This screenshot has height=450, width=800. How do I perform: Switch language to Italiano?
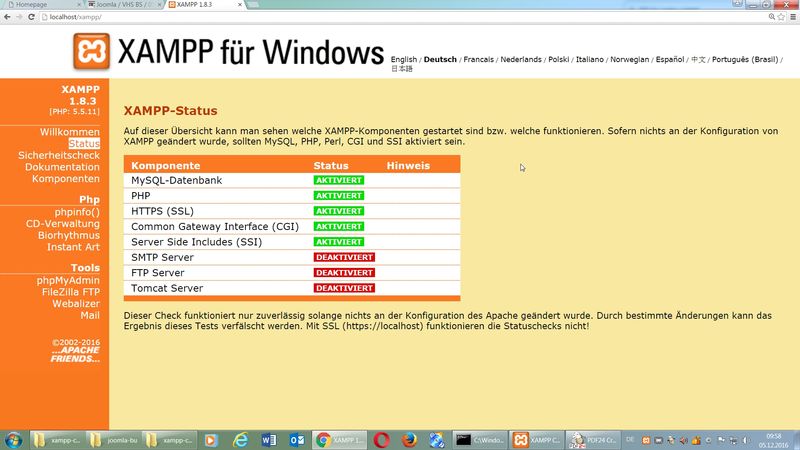589,60
